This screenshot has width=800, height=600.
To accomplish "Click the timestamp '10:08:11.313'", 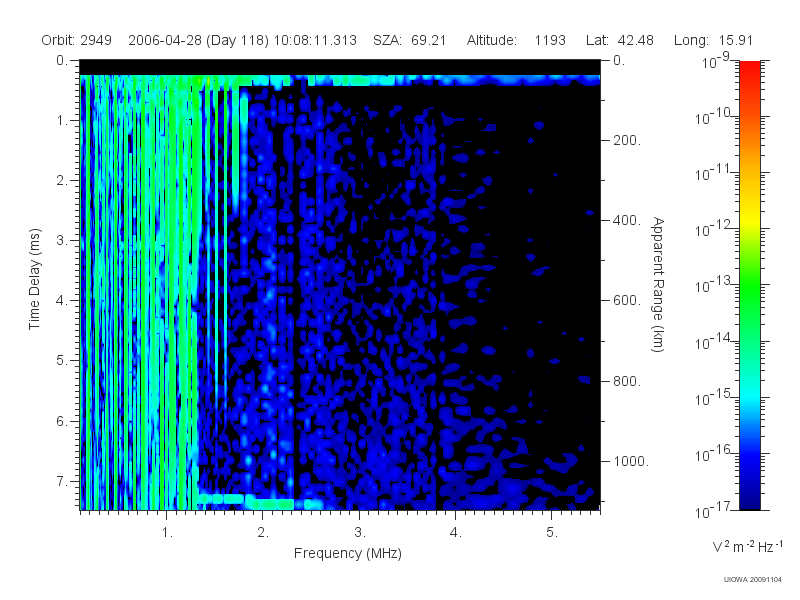I will click(x=315, y=40).
